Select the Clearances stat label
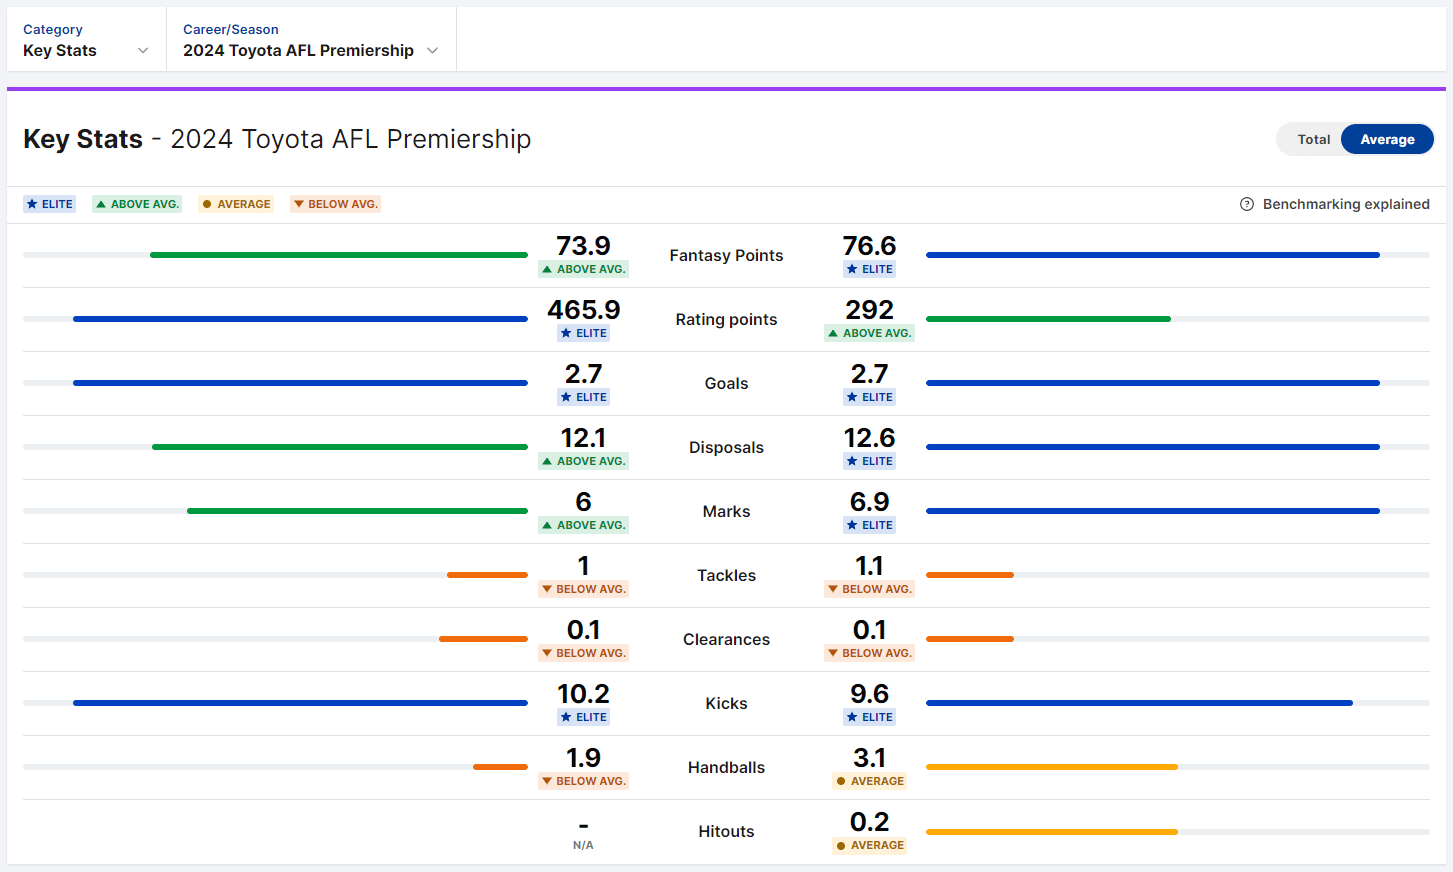 tap(726, 640)
